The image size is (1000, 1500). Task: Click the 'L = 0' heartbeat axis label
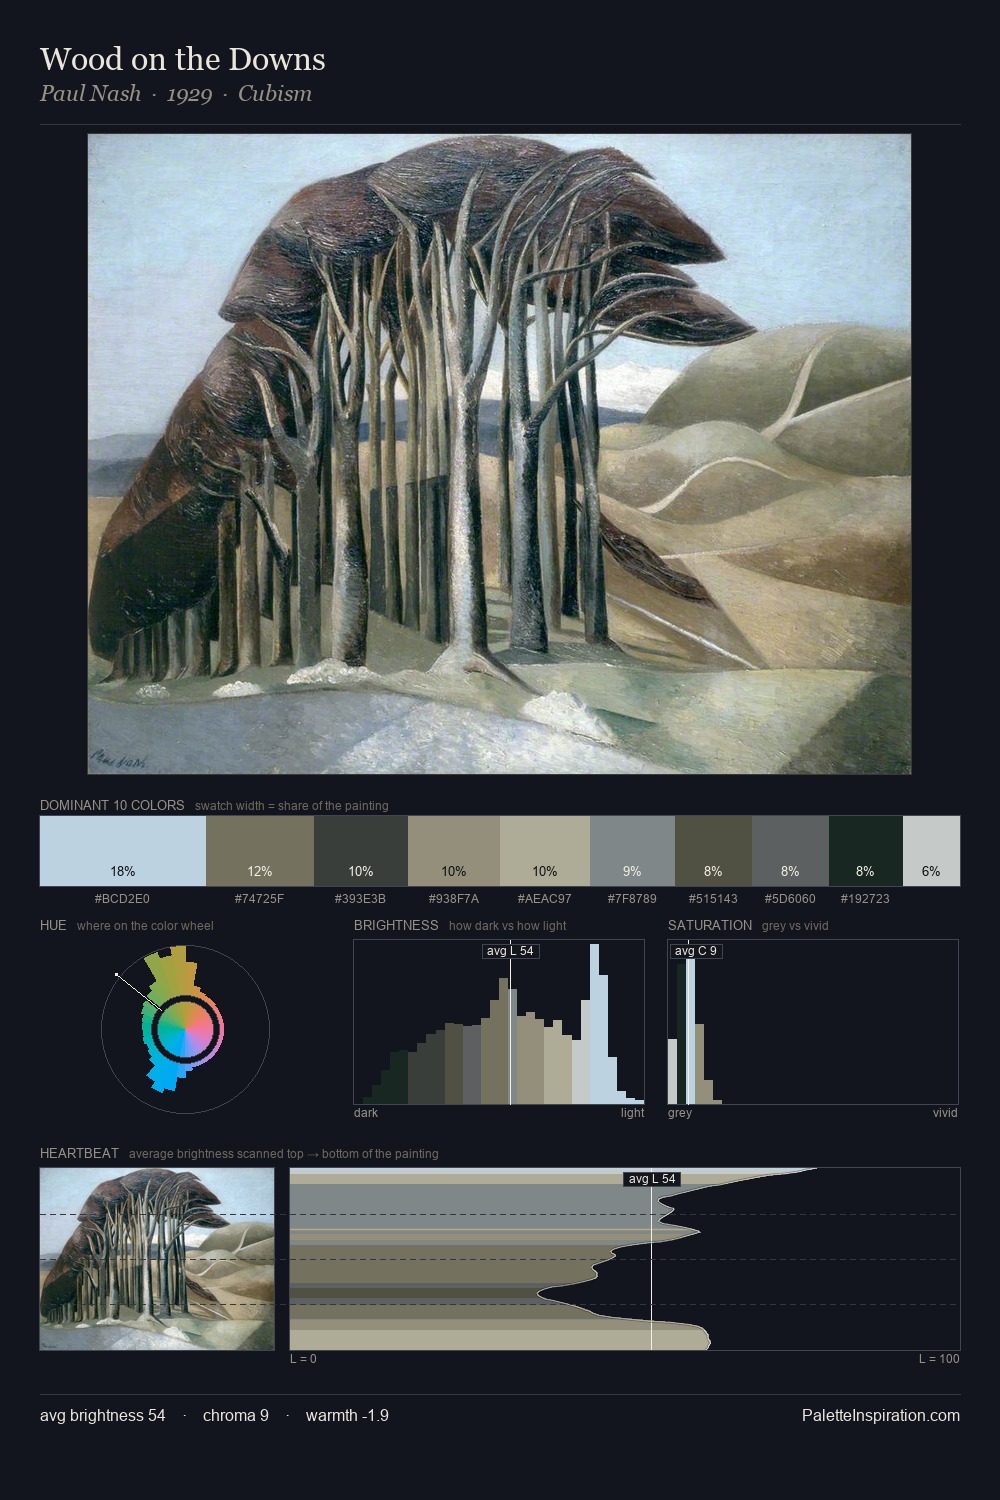click(303, 1358)
